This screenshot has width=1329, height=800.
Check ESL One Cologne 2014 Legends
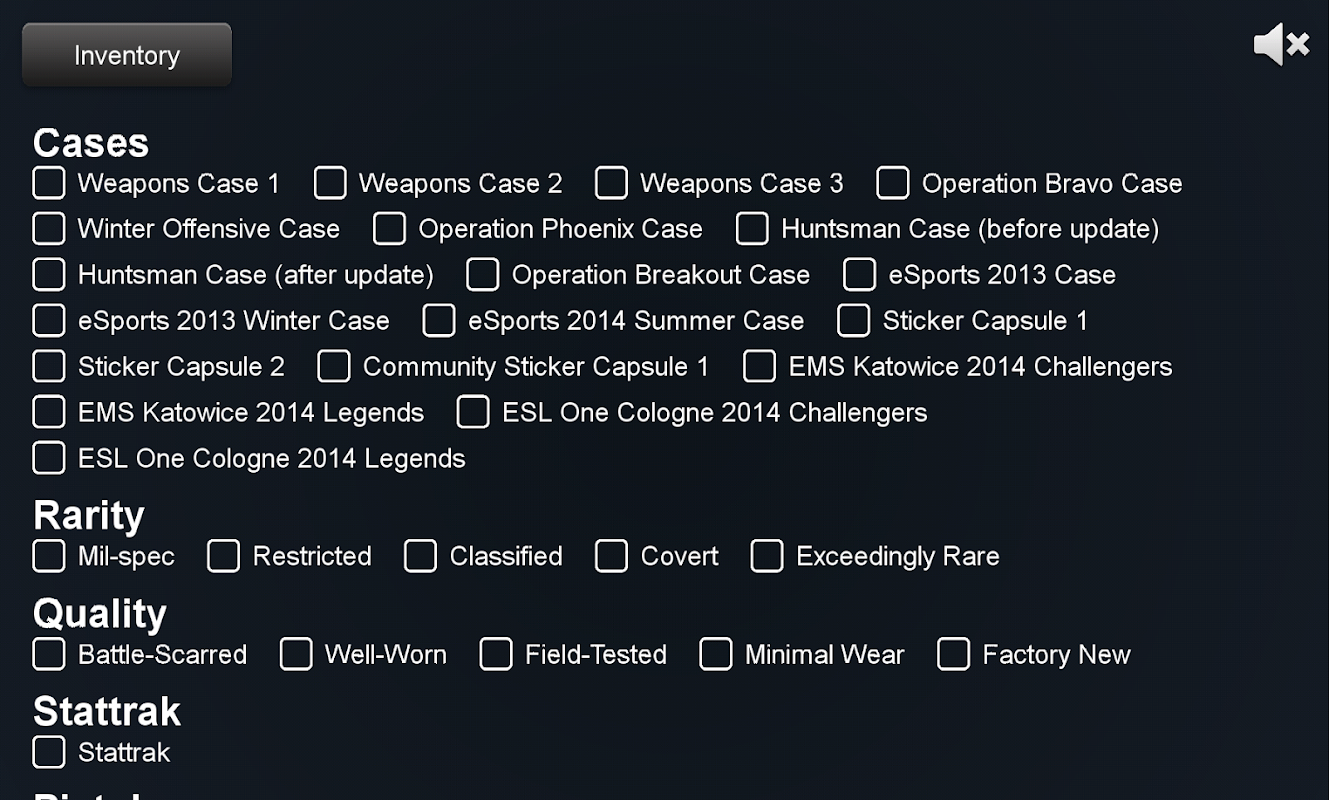click(x=49, y=458)
